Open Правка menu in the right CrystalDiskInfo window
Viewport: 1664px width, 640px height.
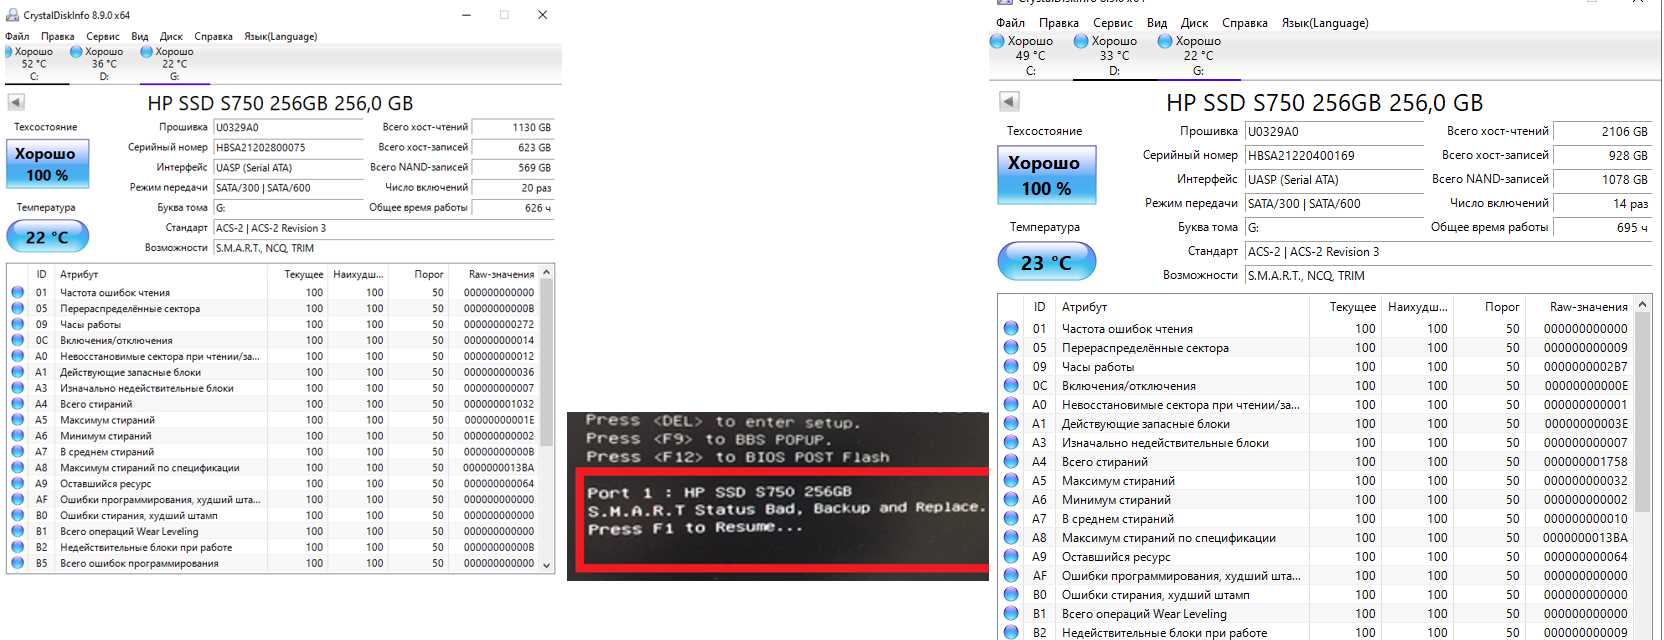pos(1059,22)
